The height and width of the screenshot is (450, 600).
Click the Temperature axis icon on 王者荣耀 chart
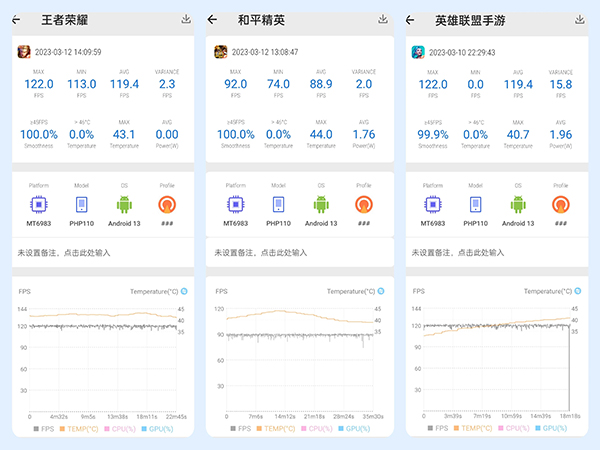pyautogui.click(x=184, y=291)
